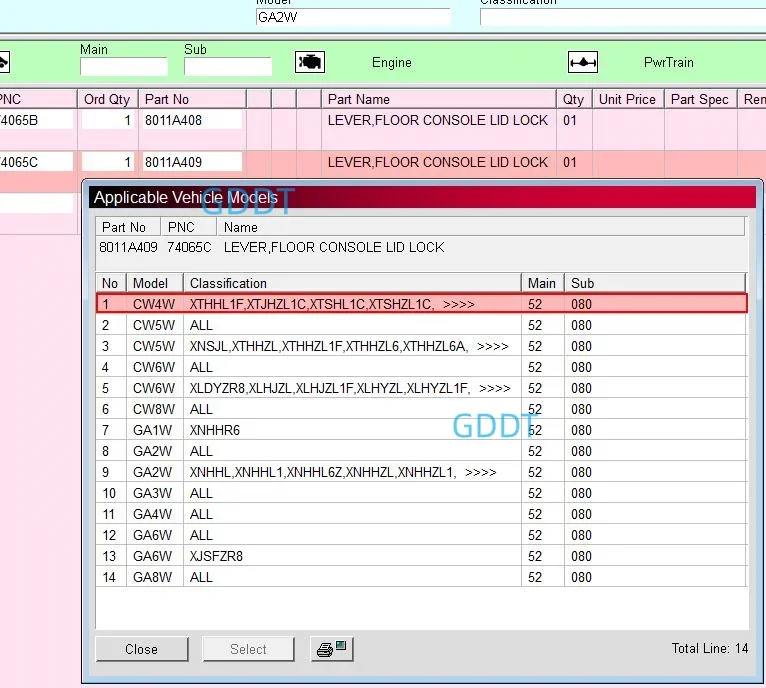Focus the Main group input field
This screenshot has width=766, height=688.
click(x=124, y=67)
